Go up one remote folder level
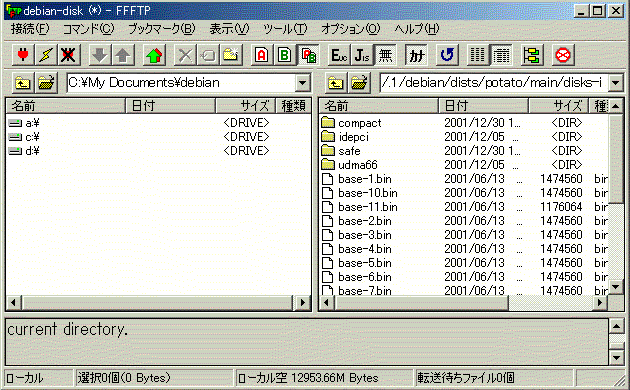The width and height of the screenshot is (630, 390). tap(335, 83)
